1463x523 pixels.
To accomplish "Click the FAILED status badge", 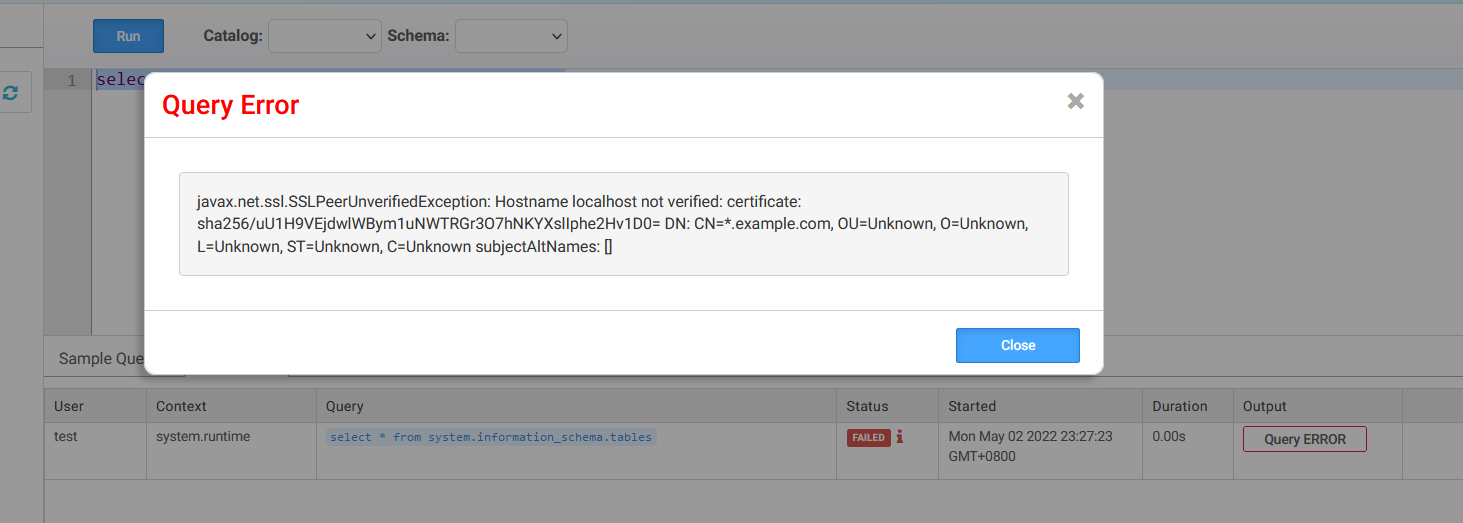I will pos(868,438).
